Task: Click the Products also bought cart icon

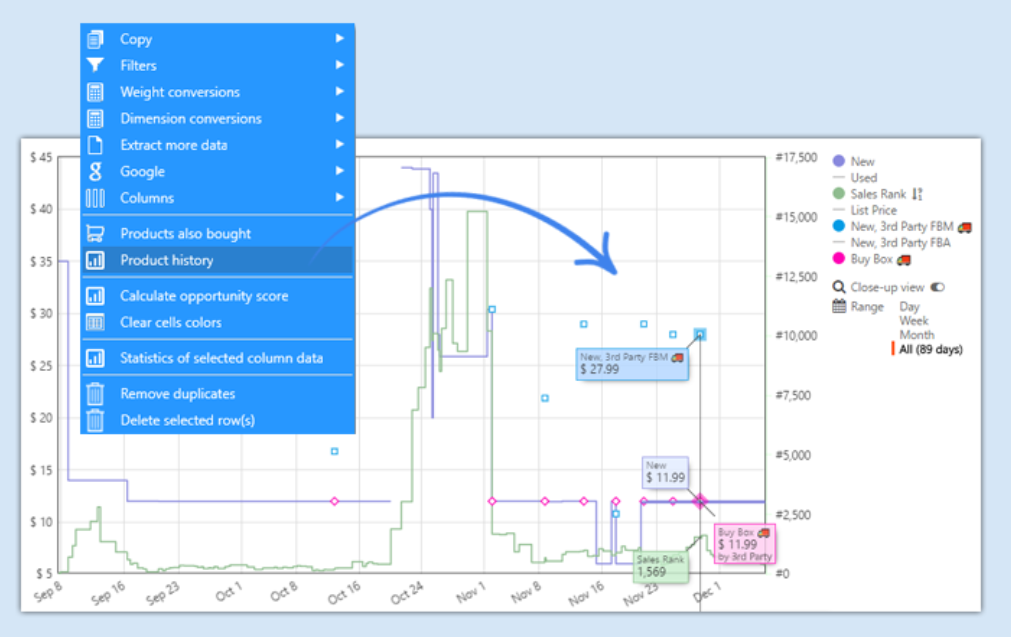Action: [x=95, y=233]
